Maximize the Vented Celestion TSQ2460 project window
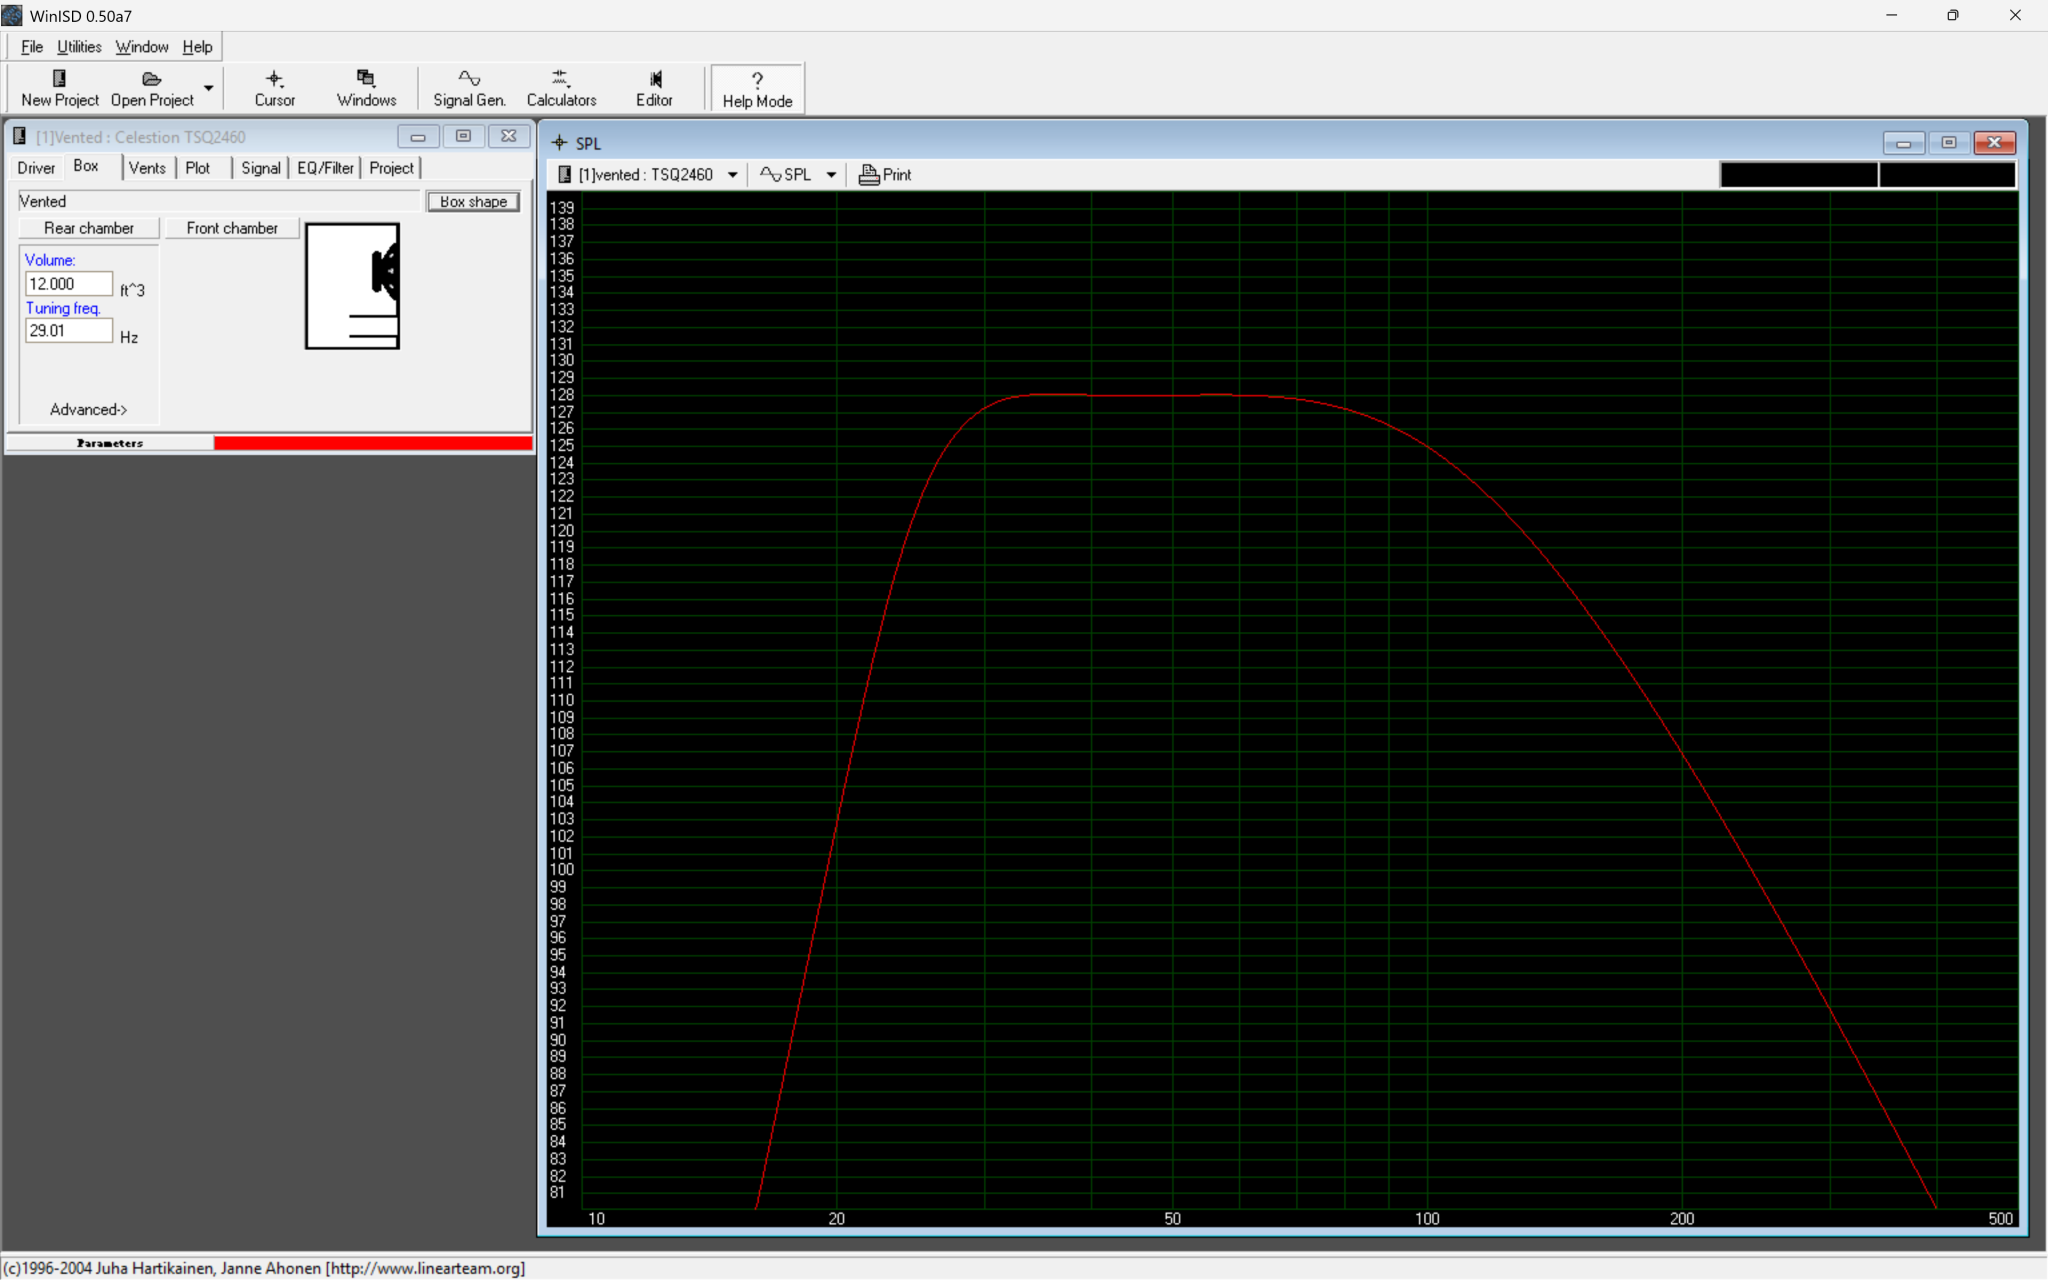Image resolution: width=2048 pixels, height=1280 pixels. tap(463, 137)
